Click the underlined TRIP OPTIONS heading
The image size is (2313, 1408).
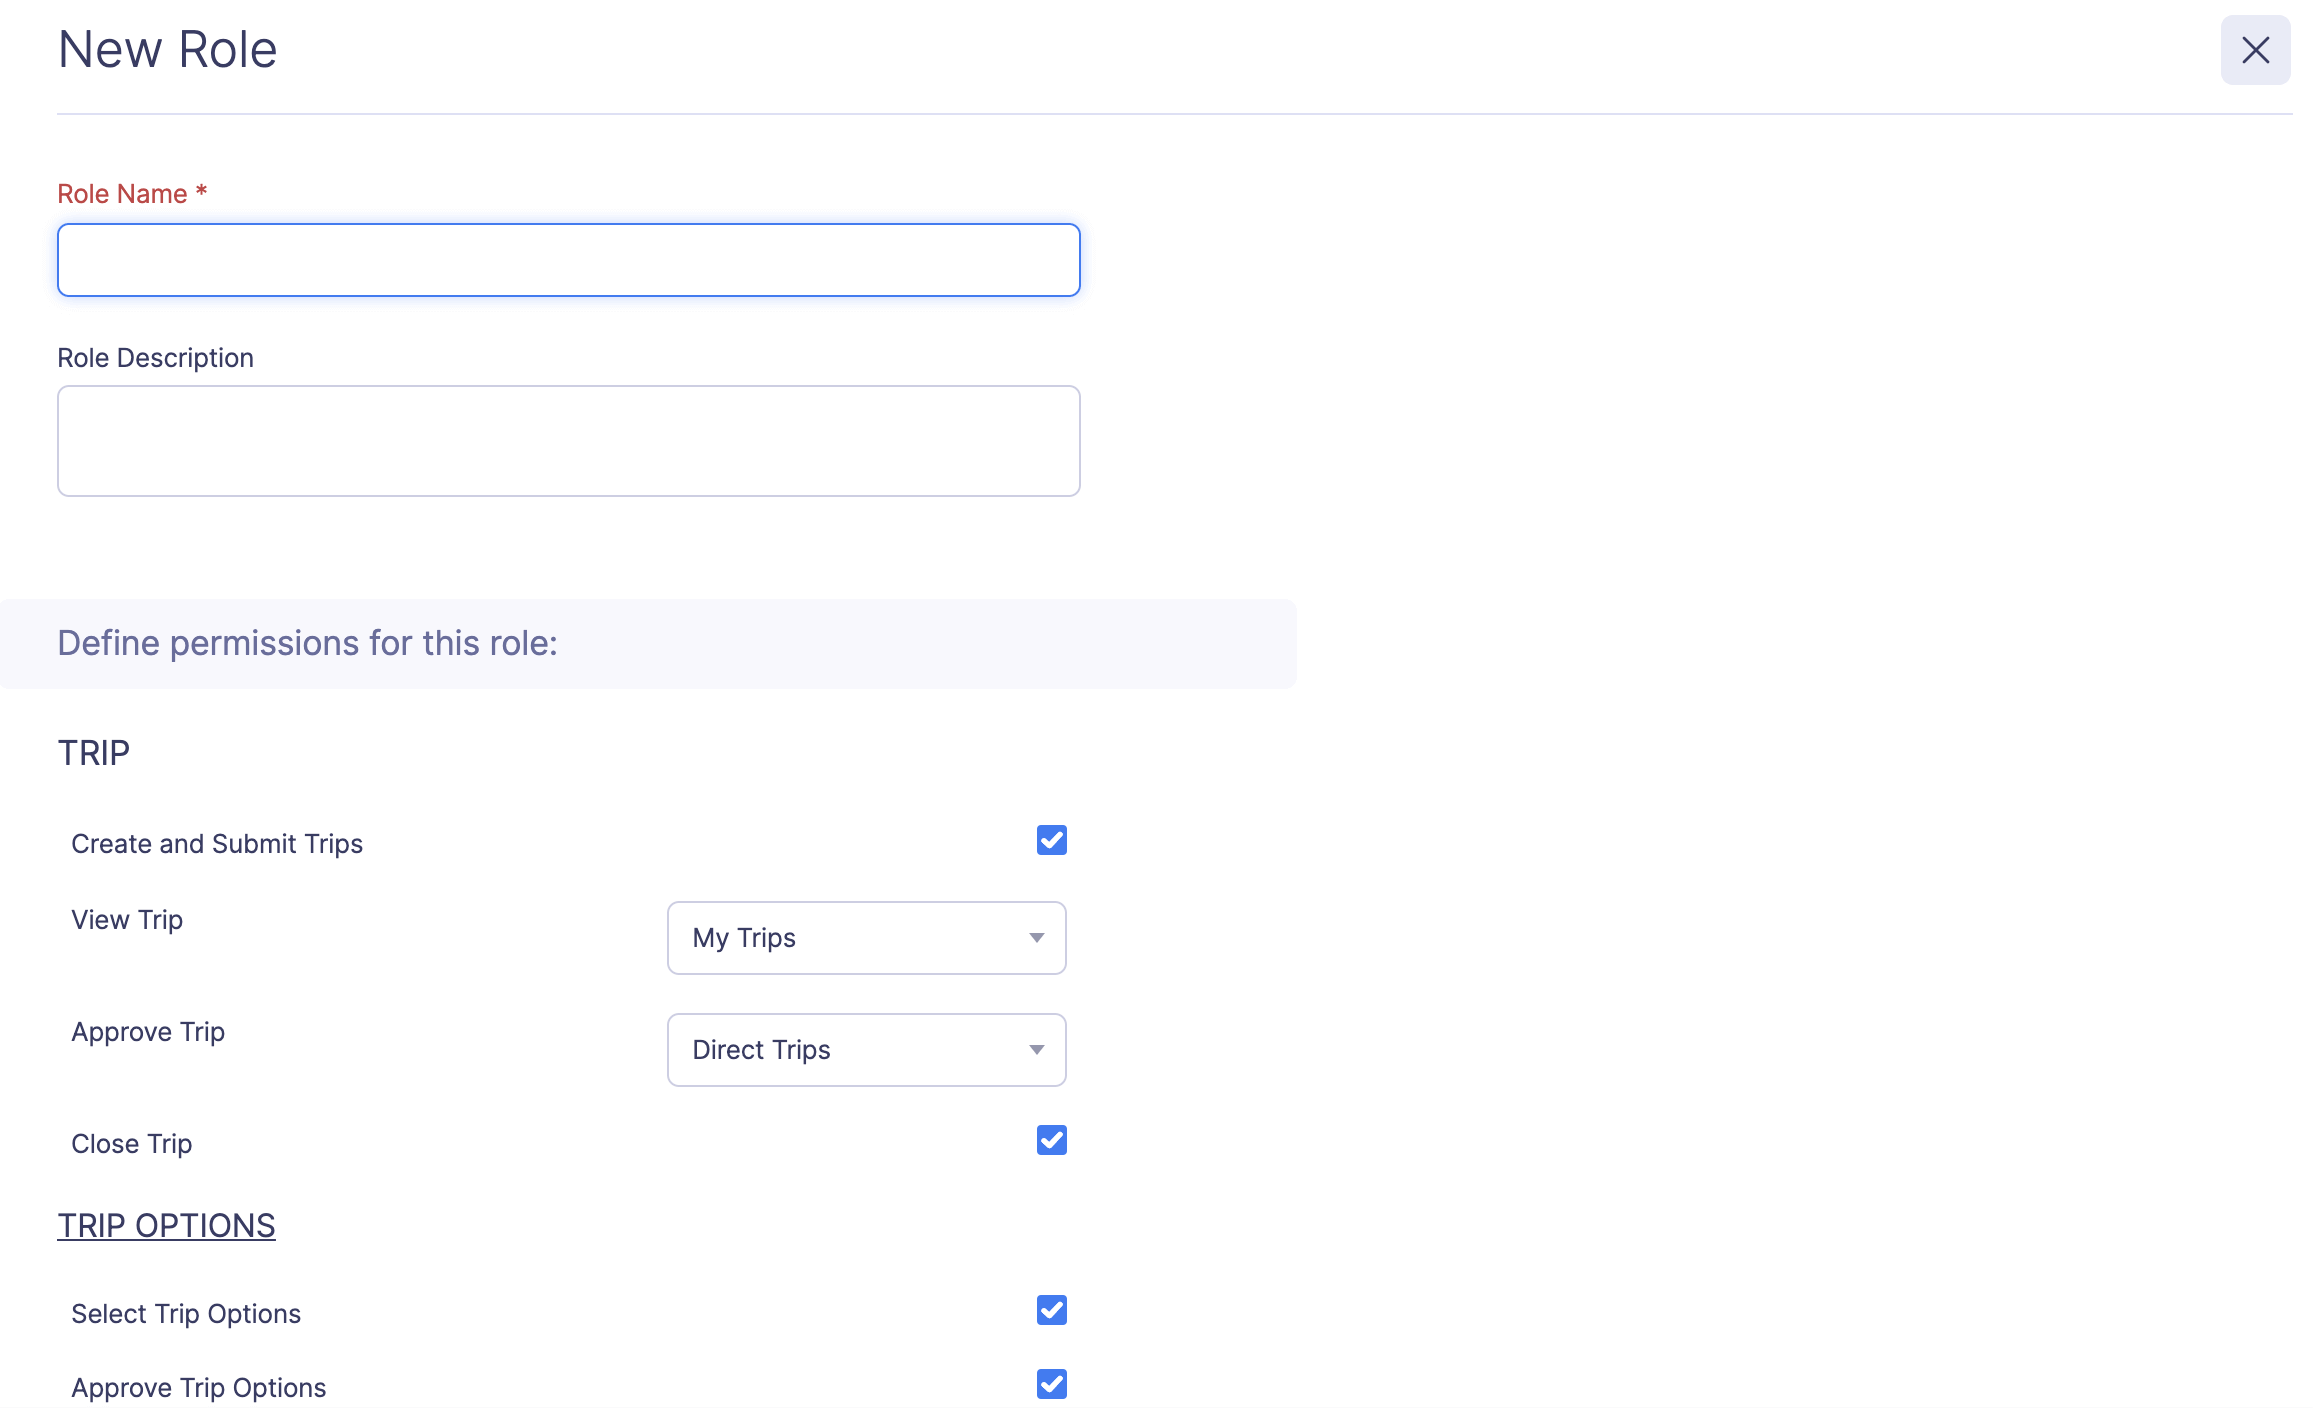click(166, 1226)
